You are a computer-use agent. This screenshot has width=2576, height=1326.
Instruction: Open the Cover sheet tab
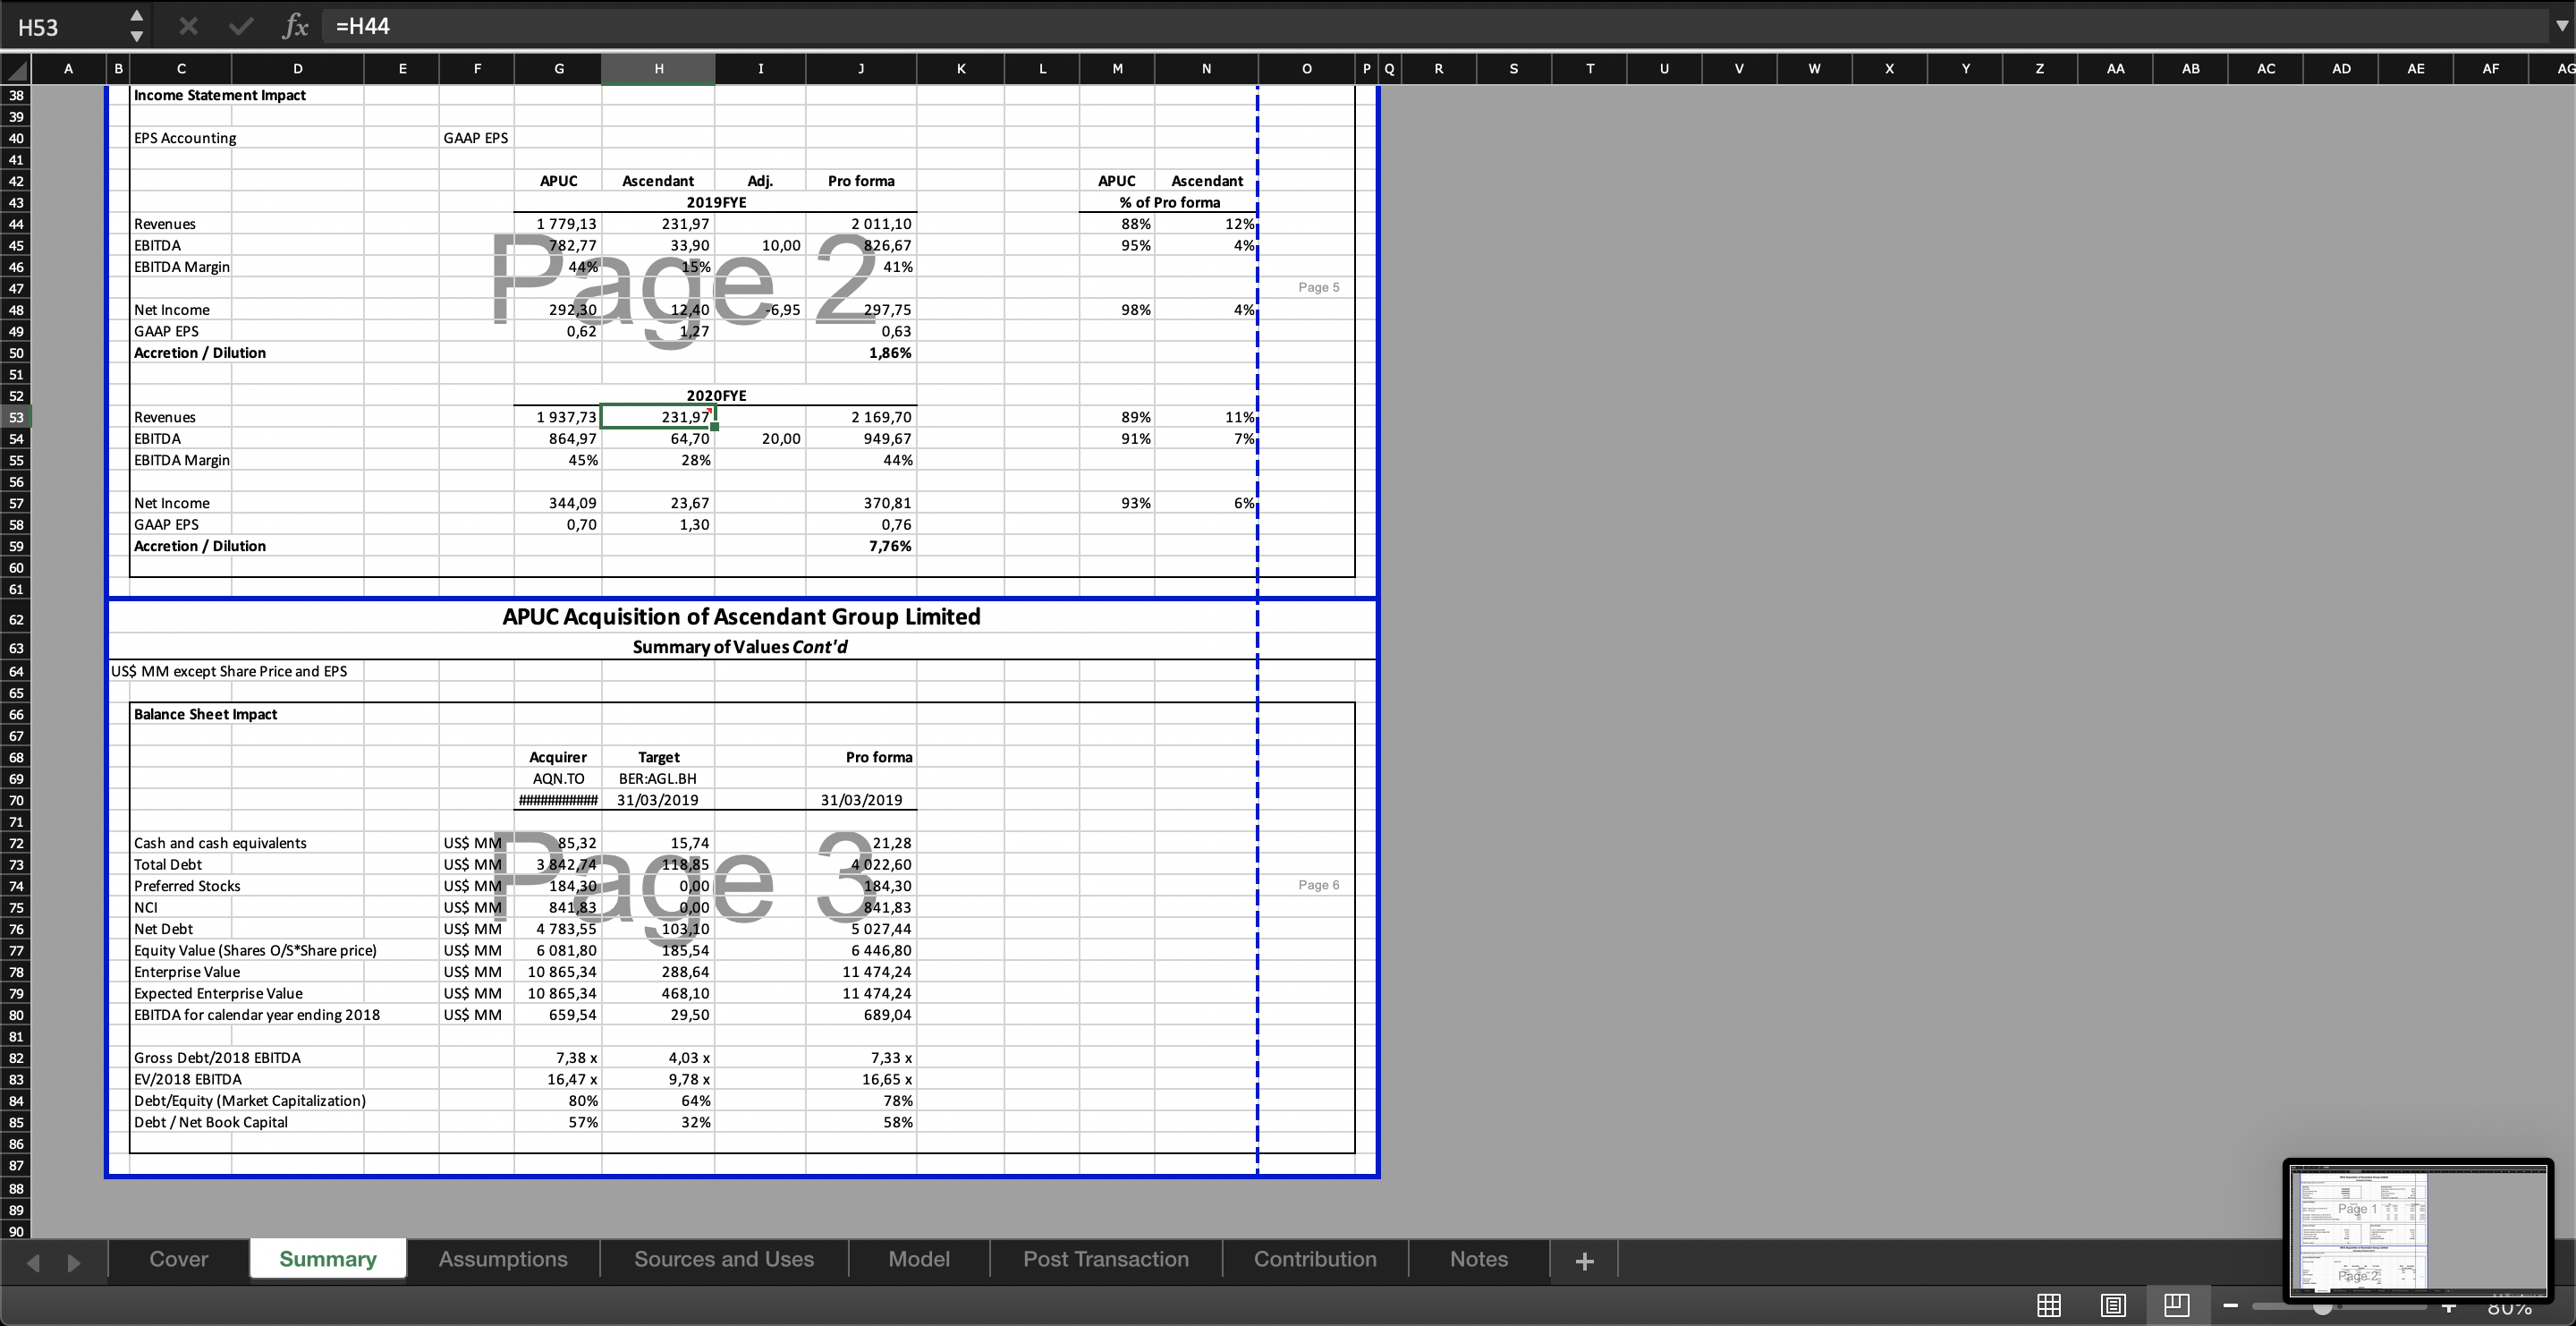click(x=178, y=1259)
